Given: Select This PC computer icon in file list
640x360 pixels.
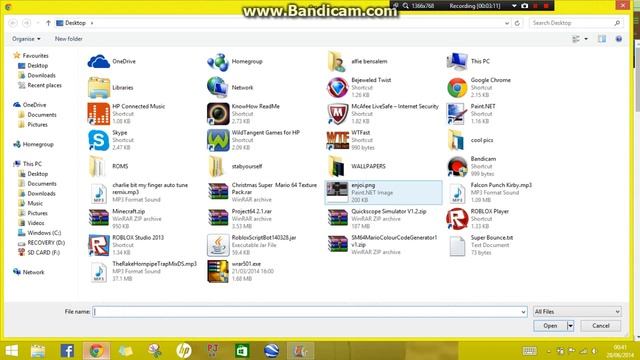Looking at the screenshot, I should tap(457, 62).
